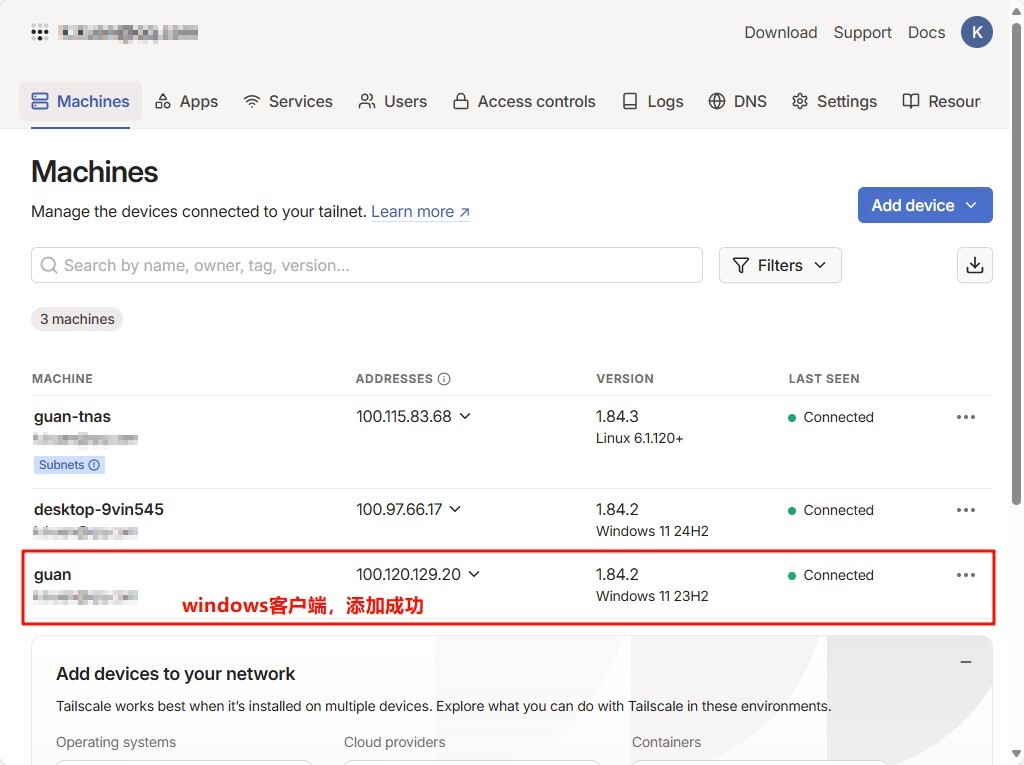The width and height of the screenshot is (1024, 765).
Task: Open the three-dot menu for guan-tnas
Action: pyautogui.click(x=965, y=417)
